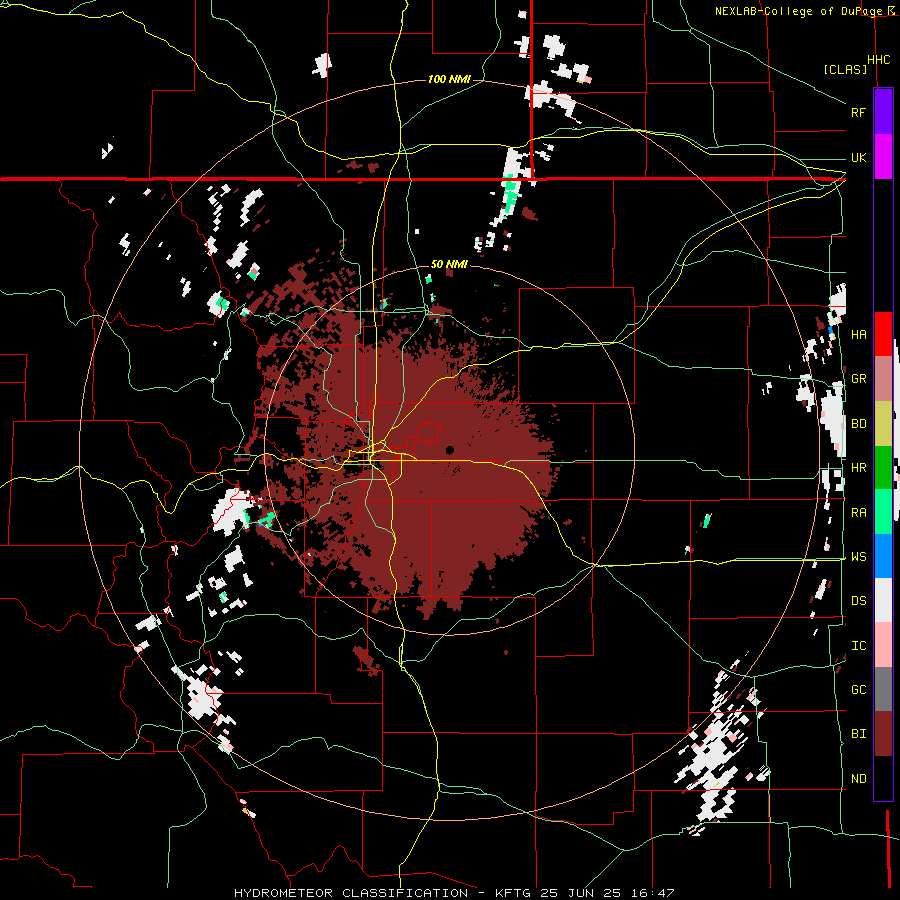Click the GC gray legend block

coord(883,689)
